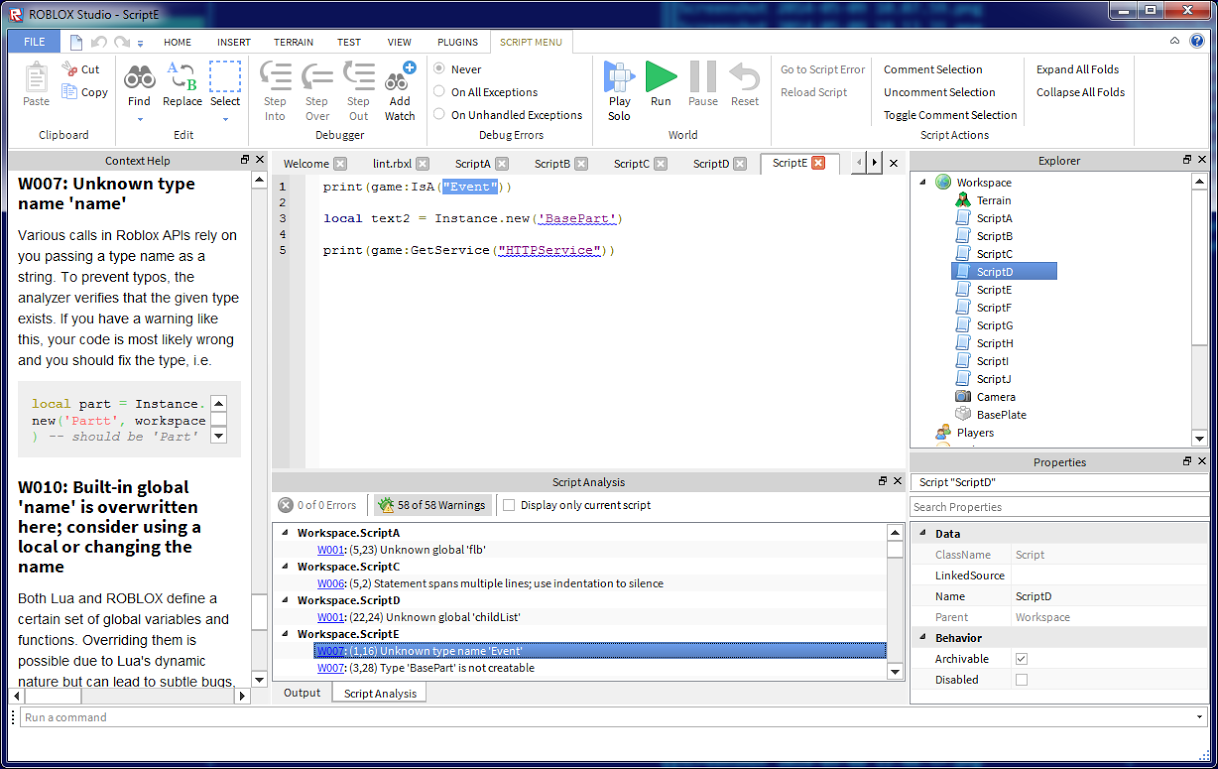The width and height of the screenshot is (1218, 769).
Task: Collapse the Data properties section
Action: point(922,534)
